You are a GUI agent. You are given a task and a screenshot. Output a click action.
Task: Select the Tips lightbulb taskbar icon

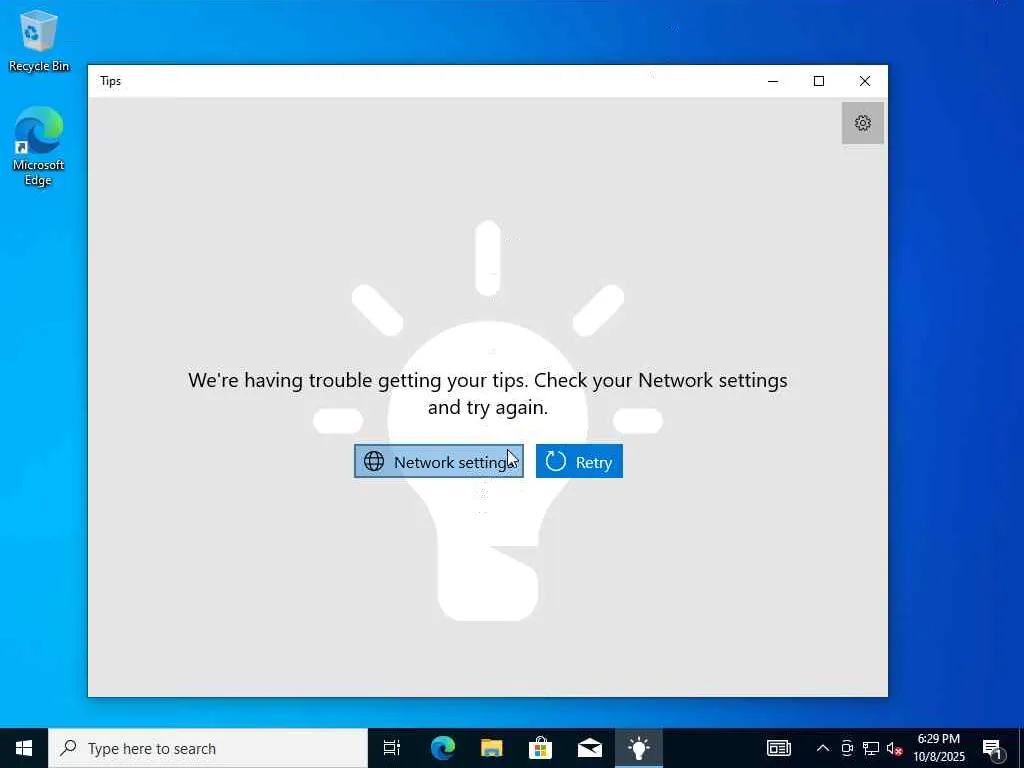coord(638,748)
